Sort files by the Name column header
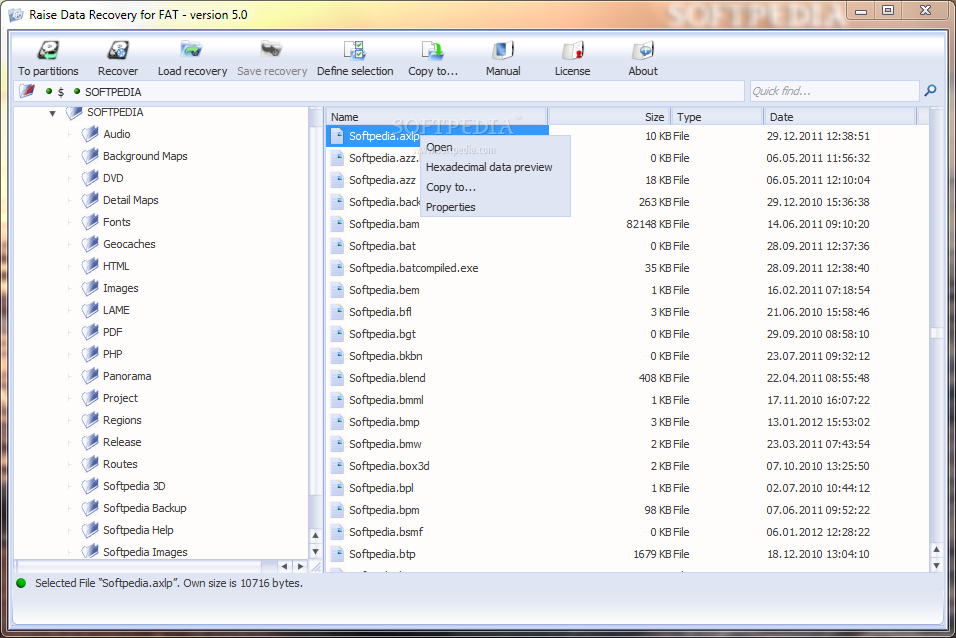The image size is (956, 638). point(437,116)
